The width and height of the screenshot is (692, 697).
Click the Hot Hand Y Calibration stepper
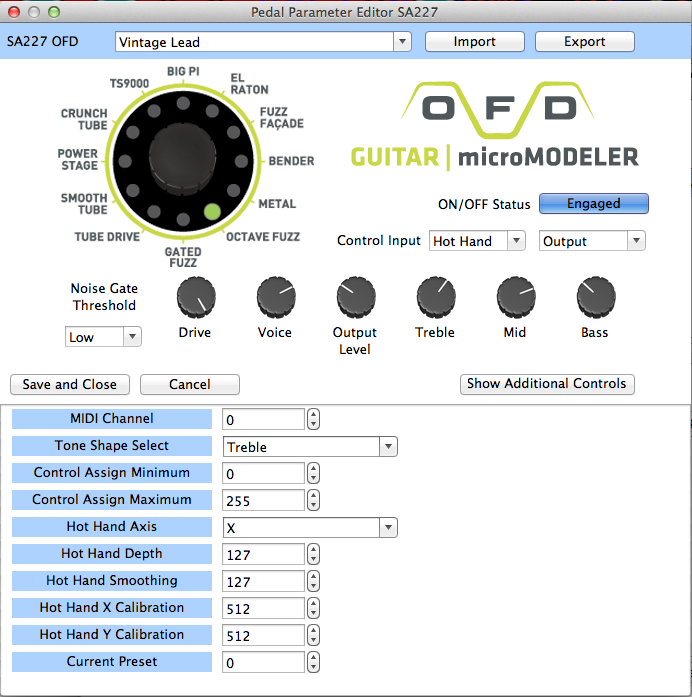click(313, 635)
